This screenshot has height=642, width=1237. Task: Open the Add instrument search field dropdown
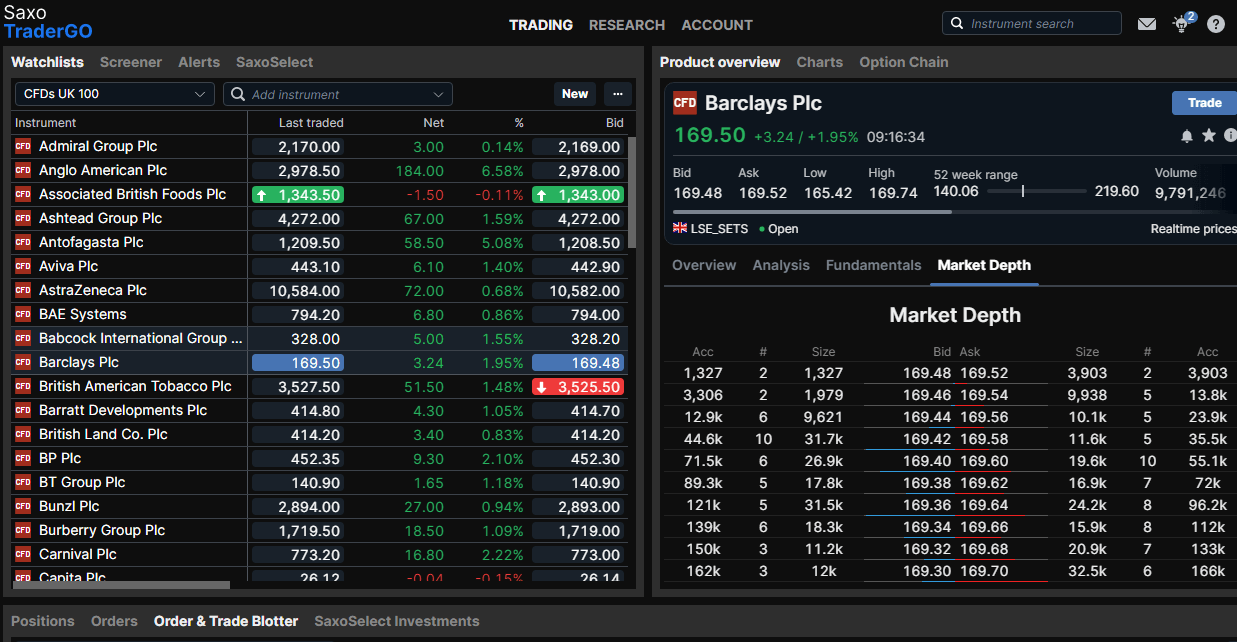337,93
